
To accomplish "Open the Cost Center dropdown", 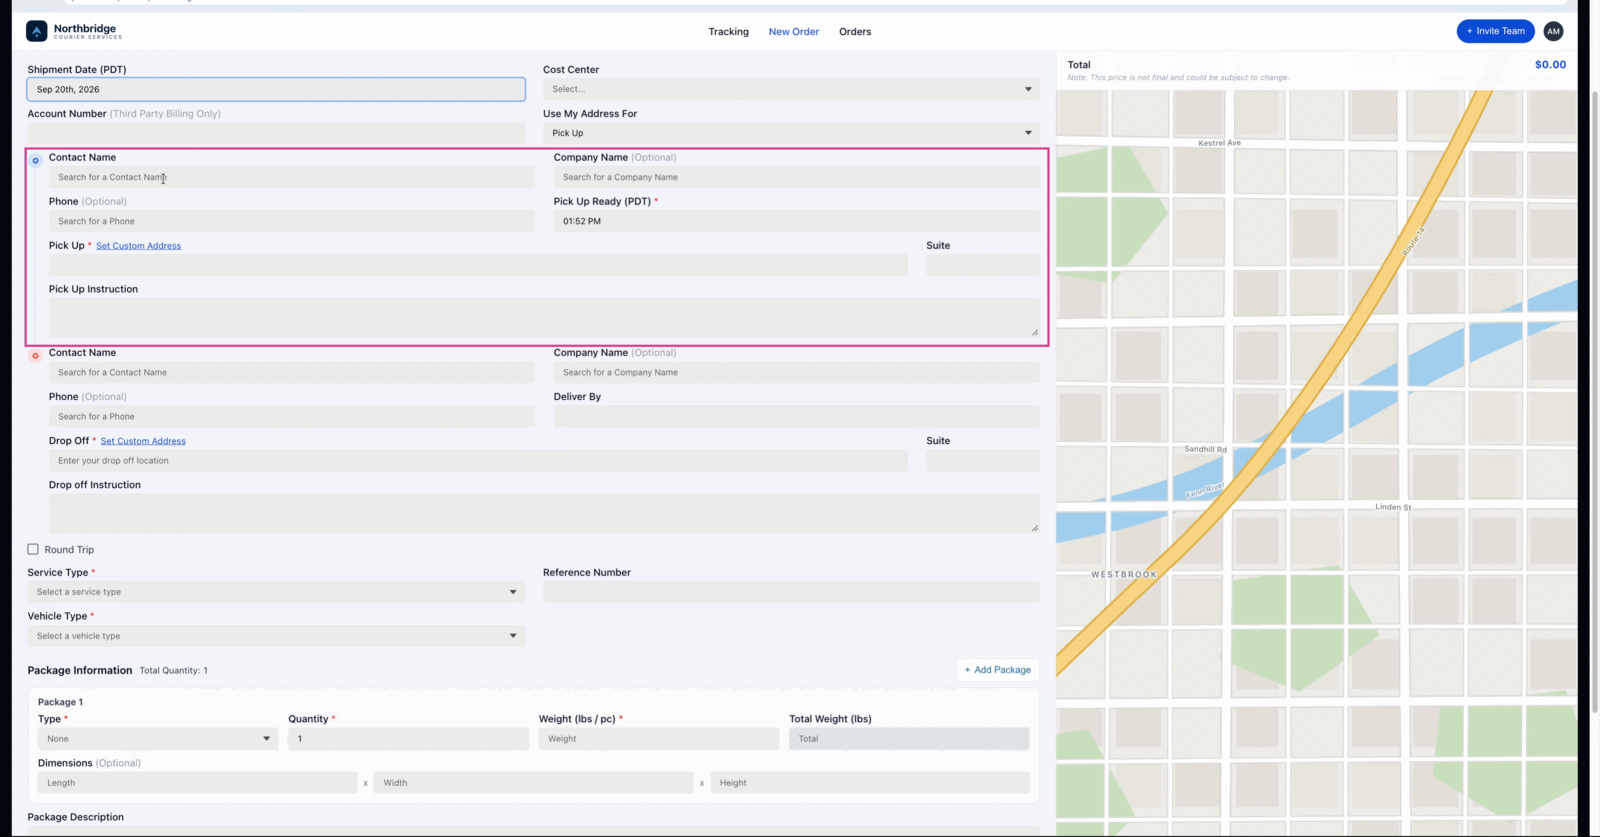I will click(791, 89).
